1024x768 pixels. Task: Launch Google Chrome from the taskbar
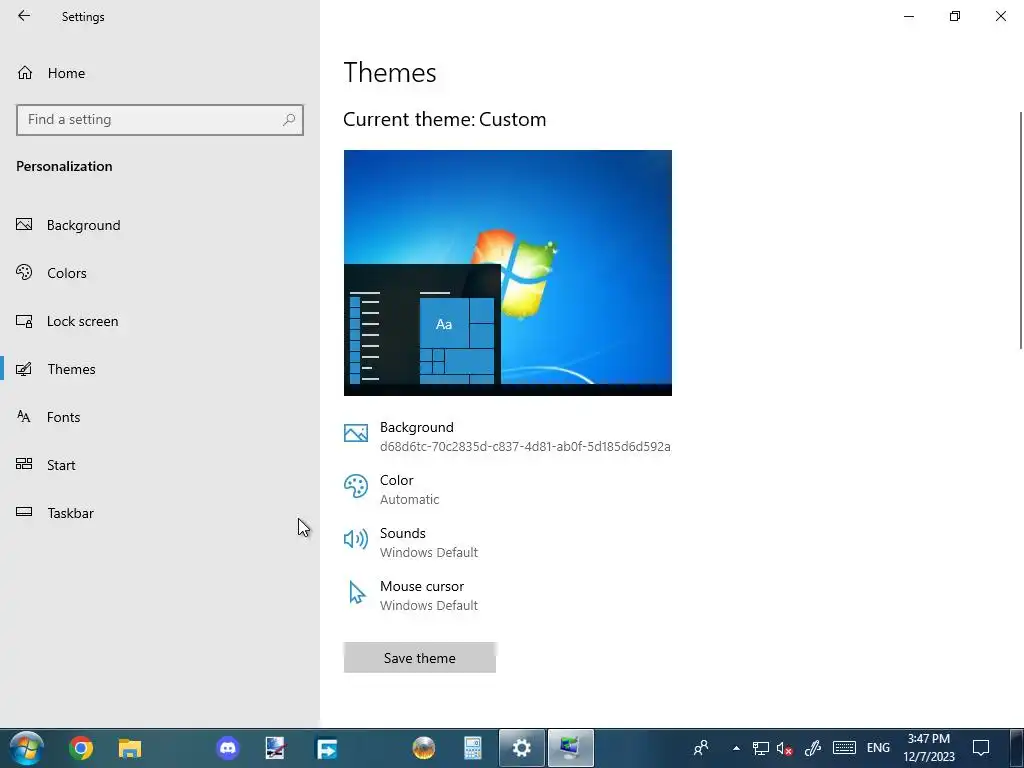point(81,748)
